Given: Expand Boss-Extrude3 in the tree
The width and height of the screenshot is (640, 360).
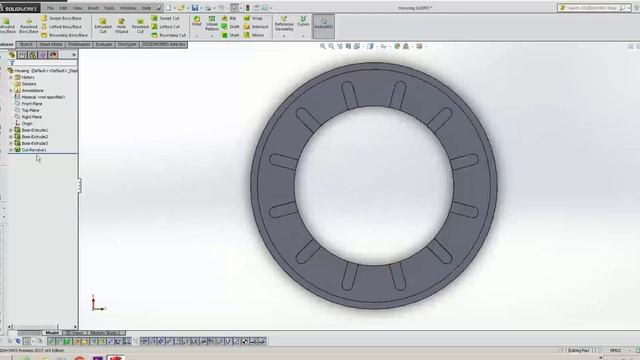Looking at the screenshot, I should click(x=11, y=143).
